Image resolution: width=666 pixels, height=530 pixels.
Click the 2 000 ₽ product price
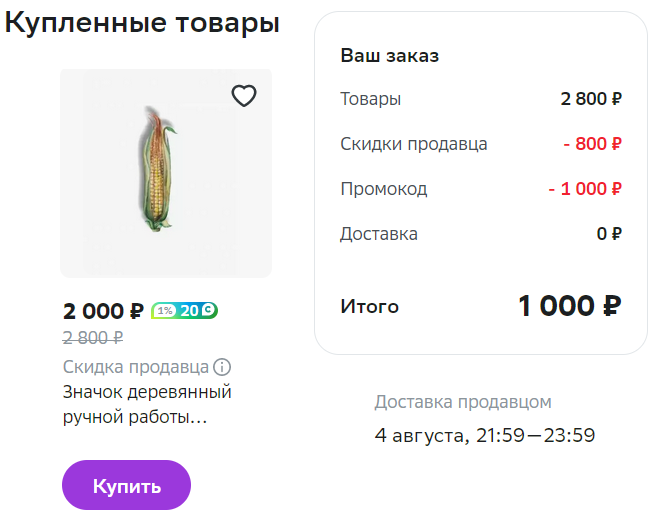pyautogui.click(x=103, y=311)
